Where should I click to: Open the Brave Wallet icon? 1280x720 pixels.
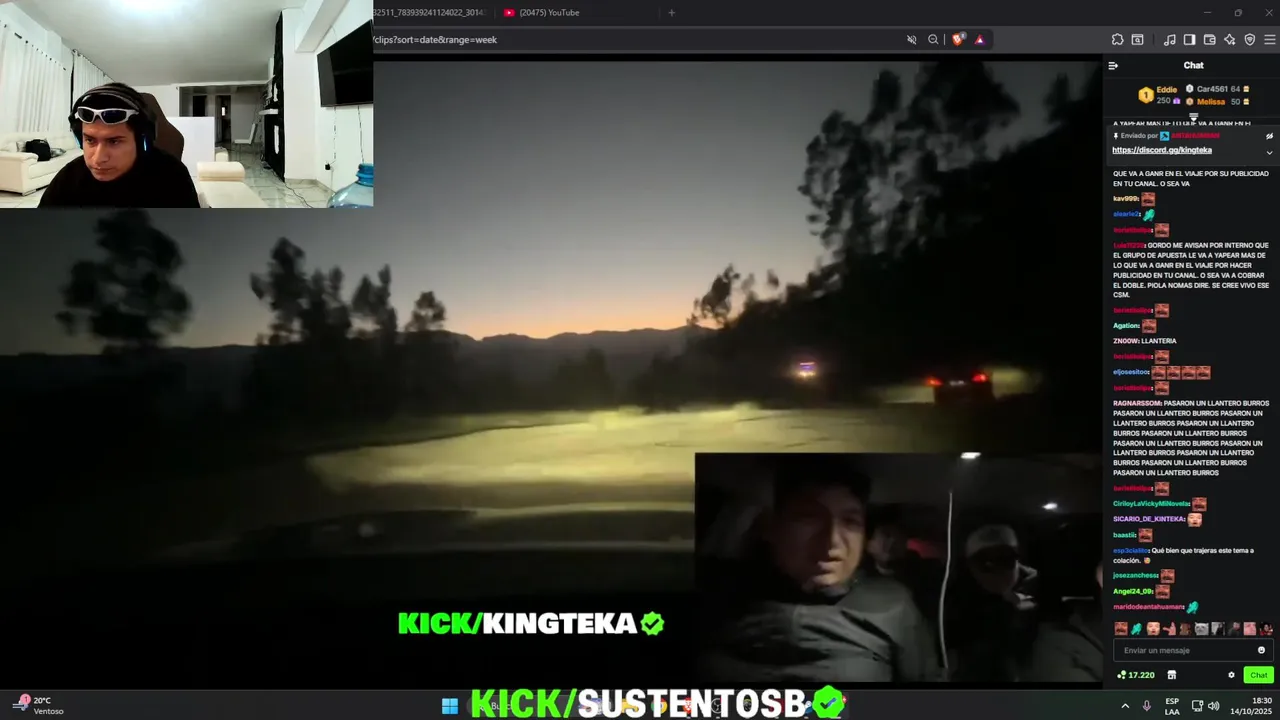(1209, 40)
